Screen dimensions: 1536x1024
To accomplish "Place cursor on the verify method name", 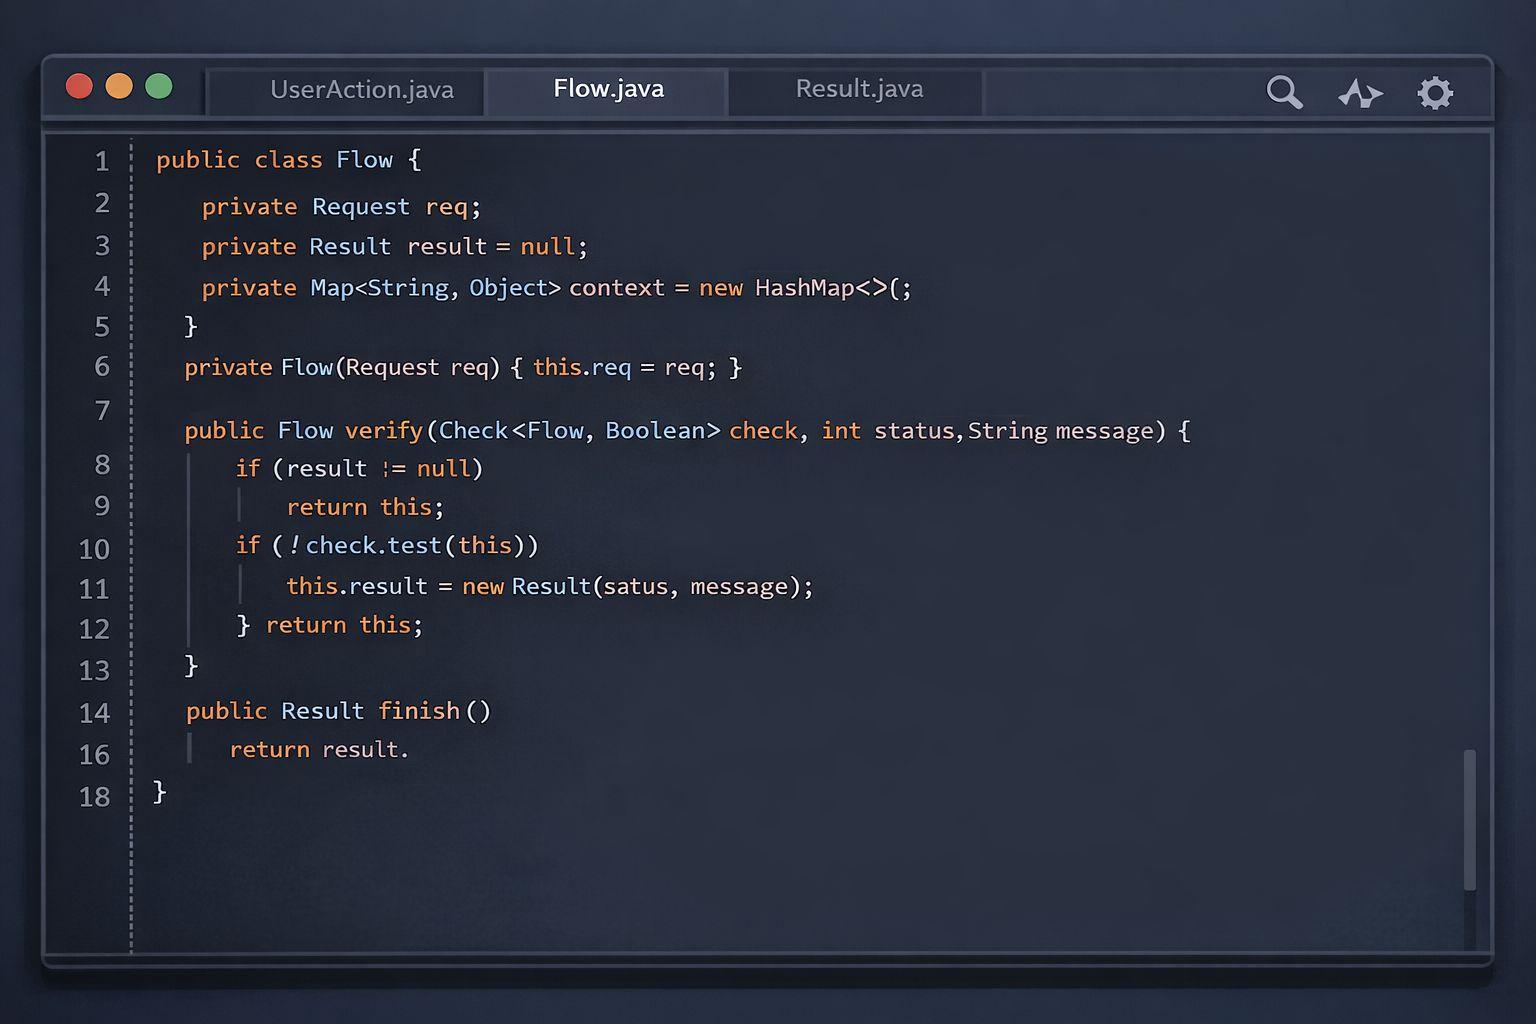I will coord(383,431).
